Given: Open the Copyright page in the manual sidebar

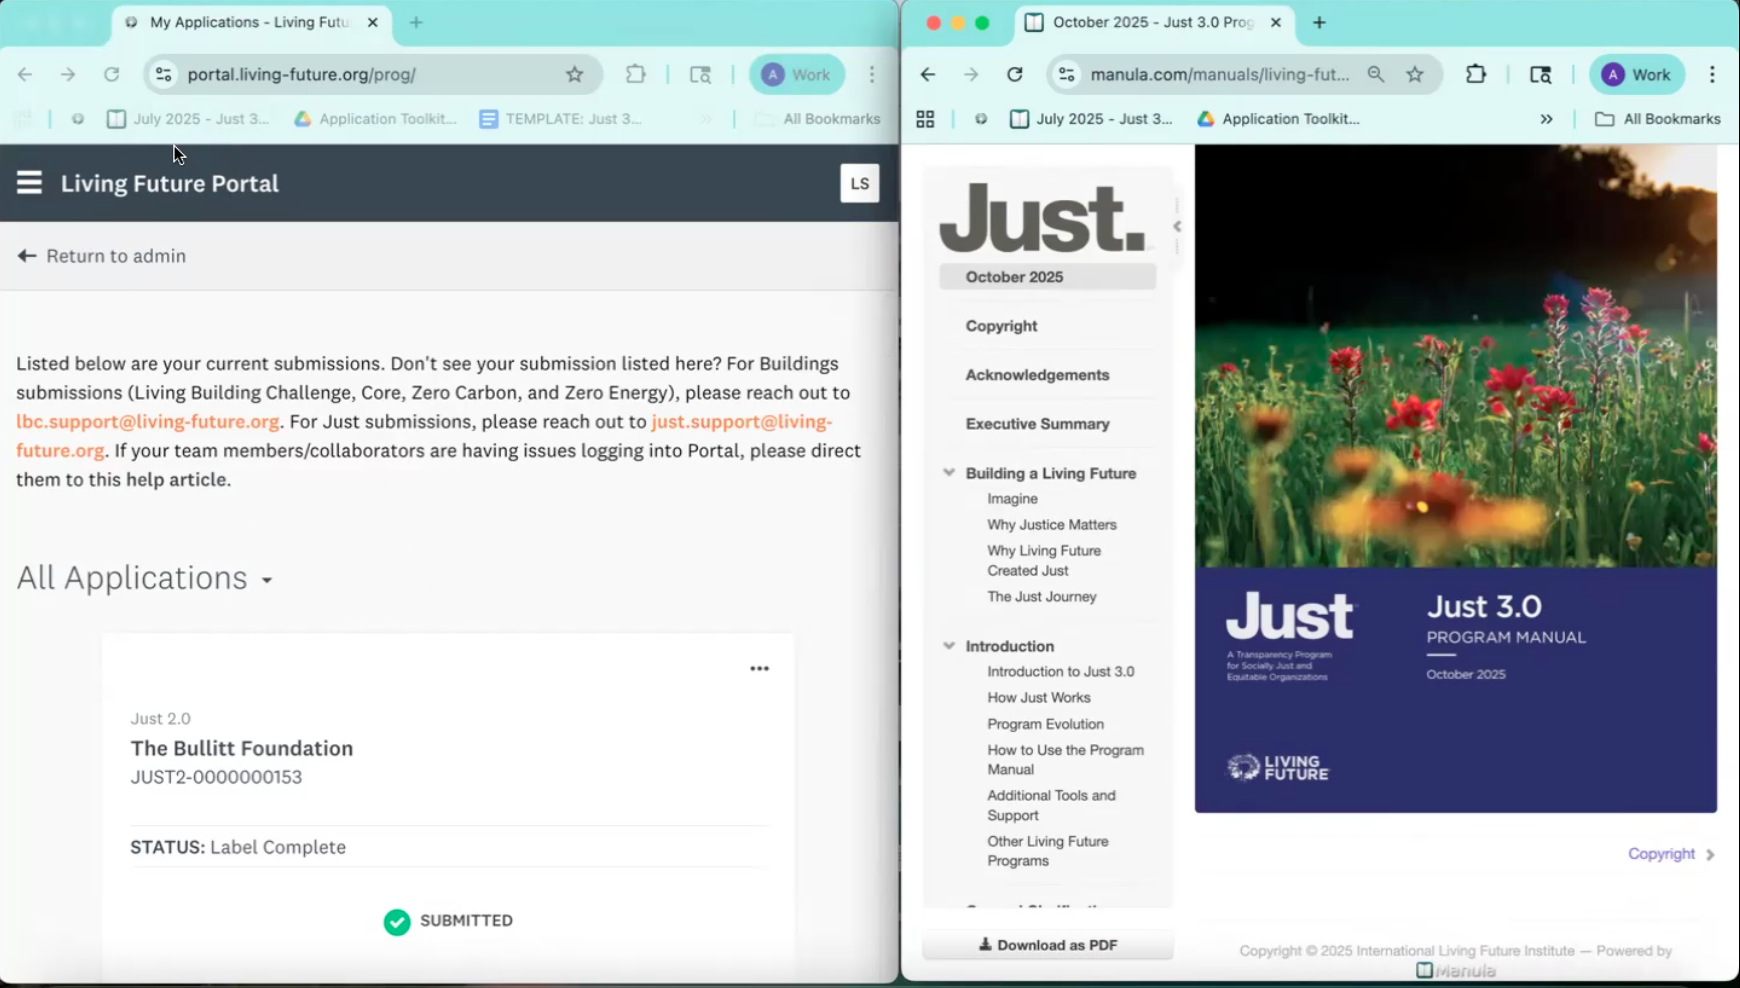Looking at the screenshot, I should pos(1001,326).
